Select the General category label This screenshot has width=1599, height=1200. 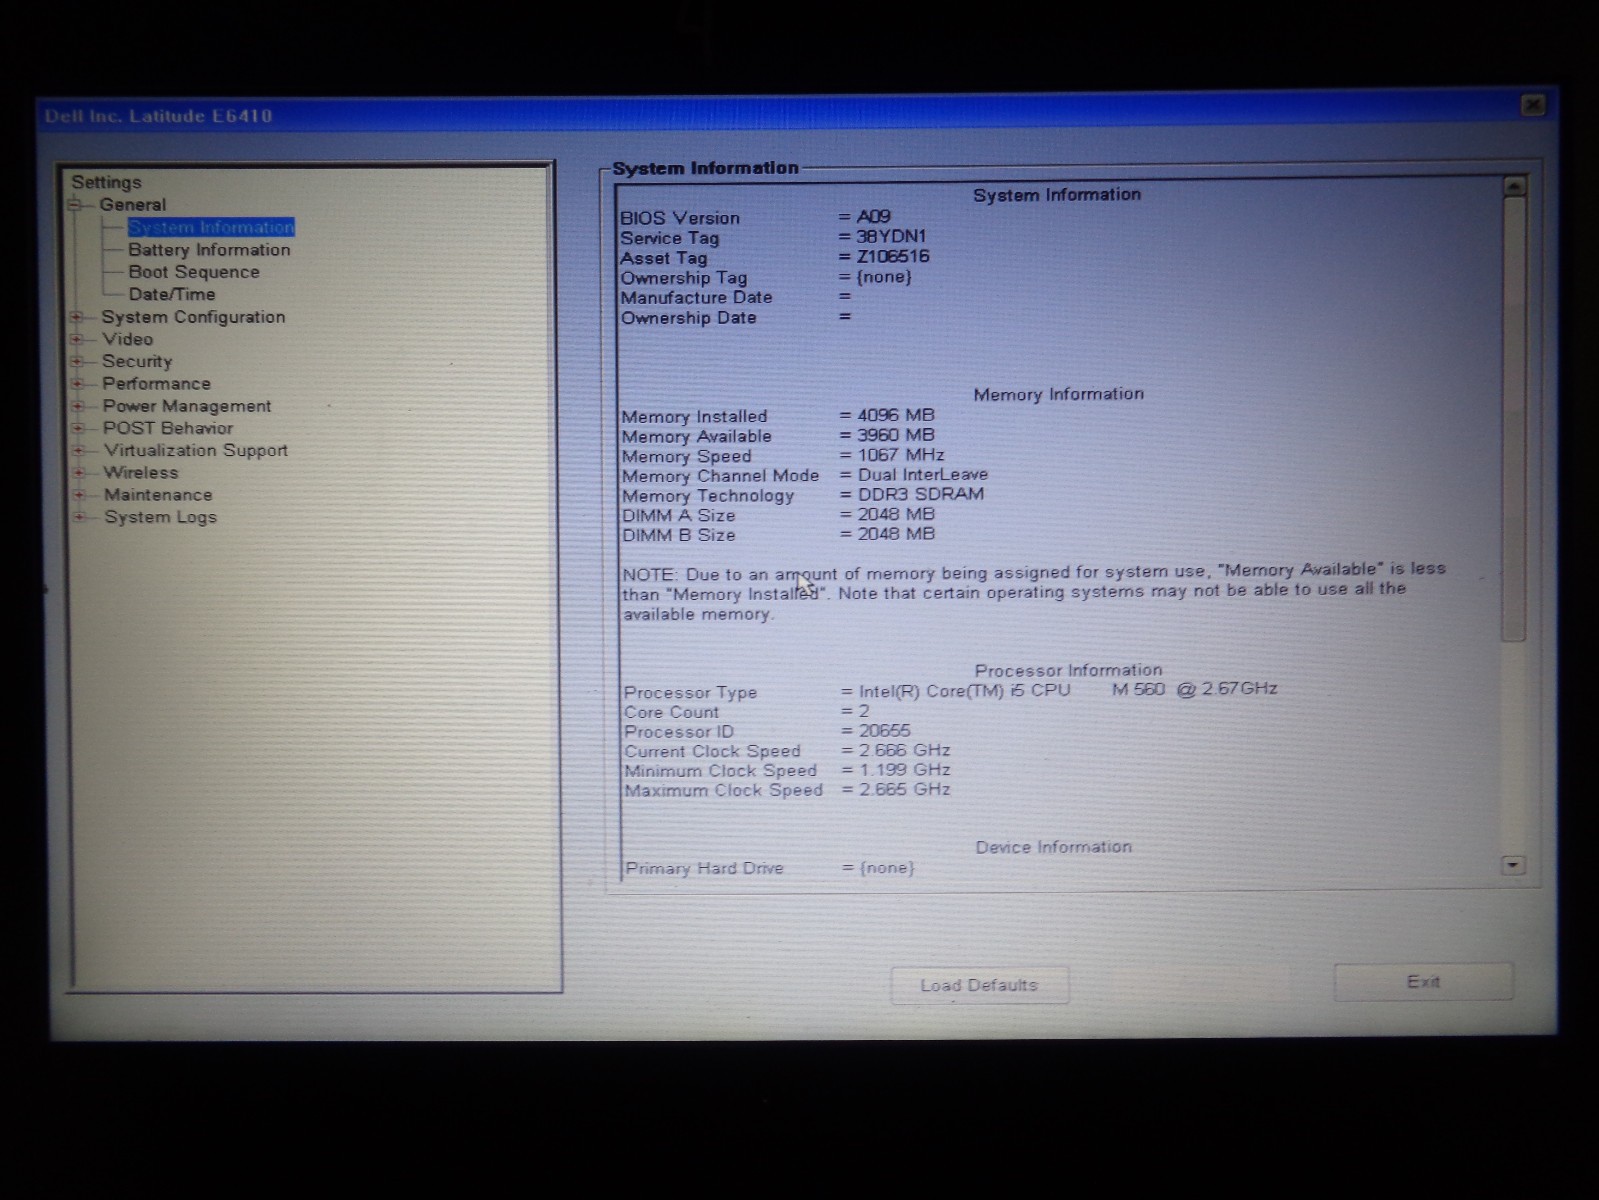[133, 205]
